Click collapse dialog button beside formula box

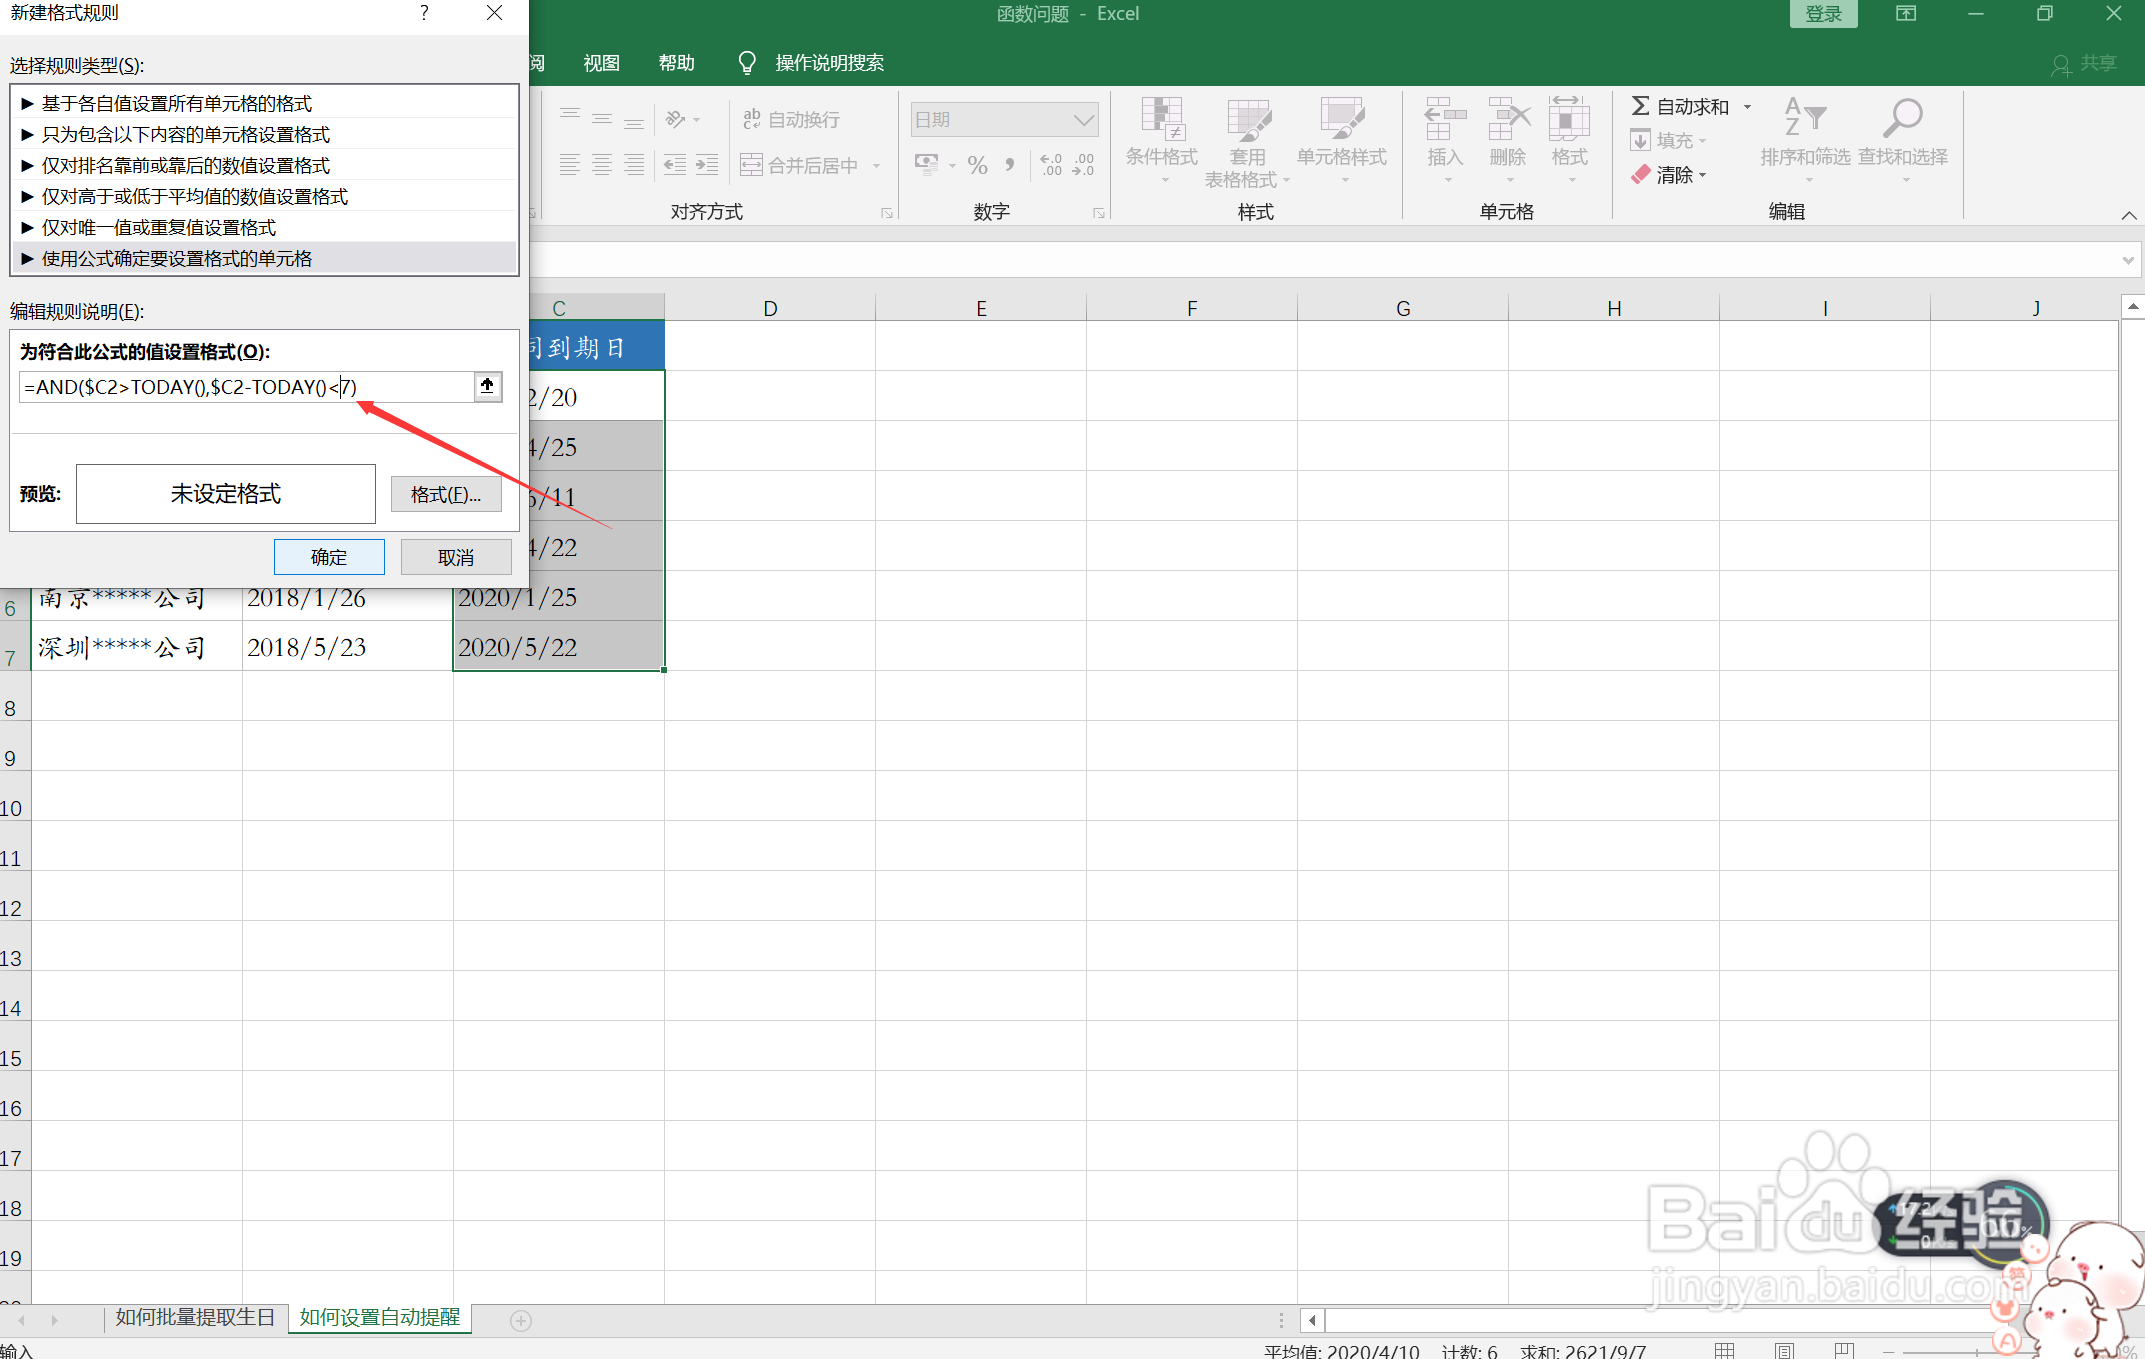click(487, 386)
